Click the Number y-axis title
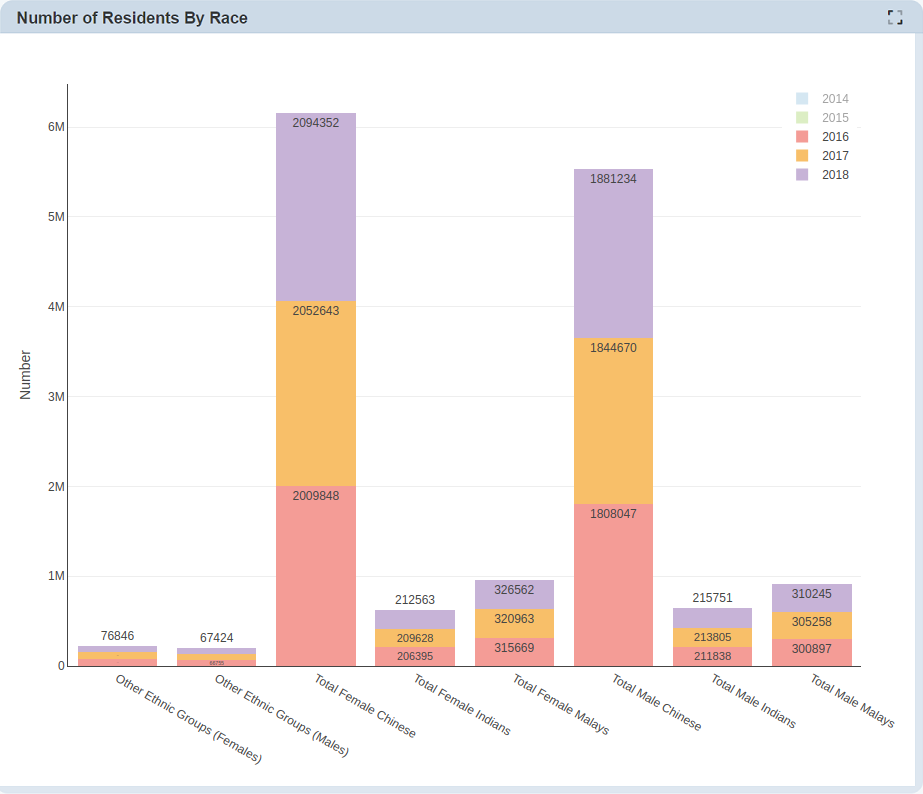The image size is (923, 794). click(x=26, y=375)
